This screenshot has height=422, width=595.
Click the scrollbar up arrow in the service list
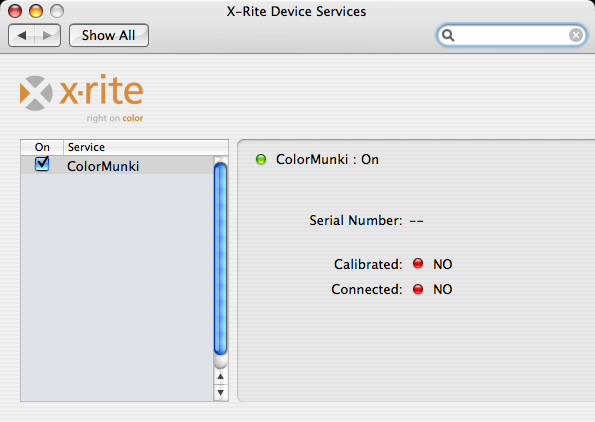[220, 376]
